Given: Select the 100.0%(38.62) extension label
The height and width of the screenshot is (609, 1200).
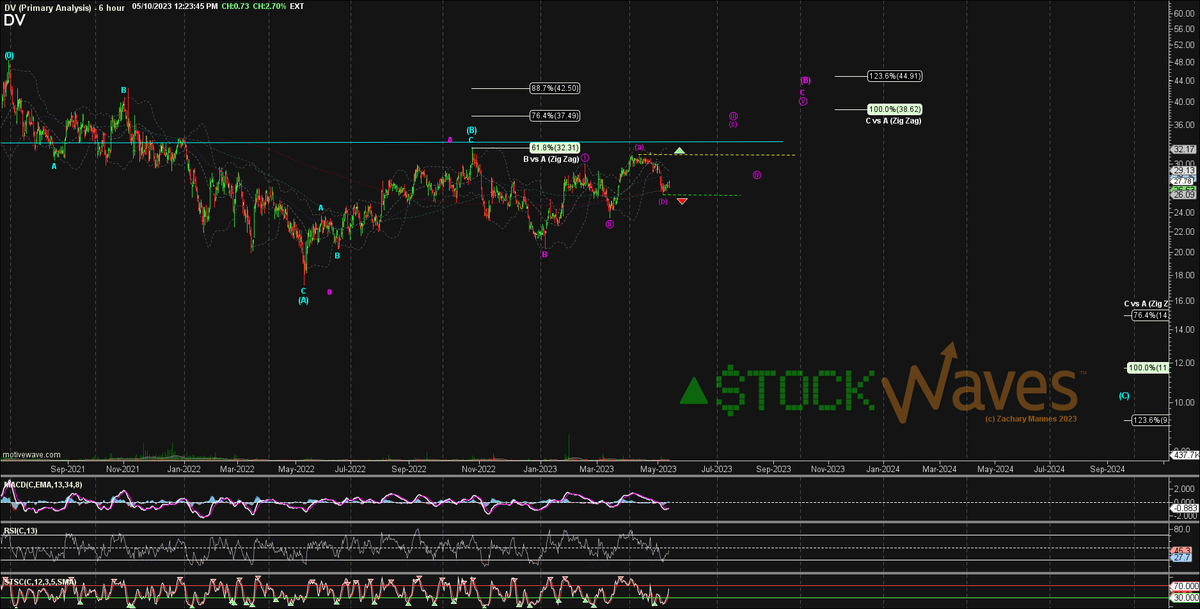Looking at the screenshot, I should pos(894,109).
